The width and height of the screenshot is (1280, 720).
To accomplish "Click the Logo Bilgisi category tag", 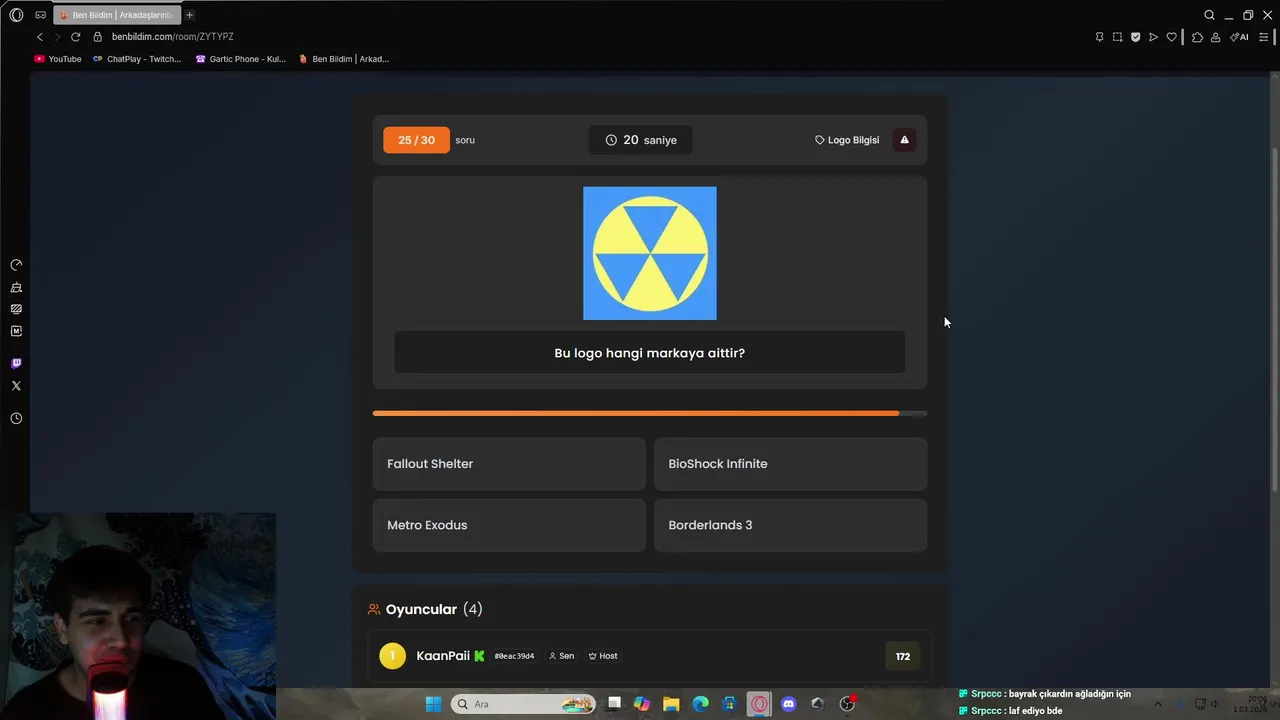I will pos(847,140).
